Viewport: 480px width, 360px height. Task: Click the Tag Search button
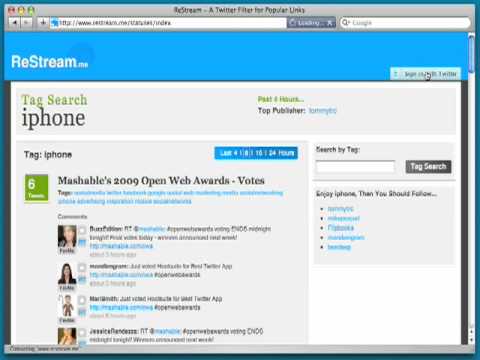click(428, 167)
